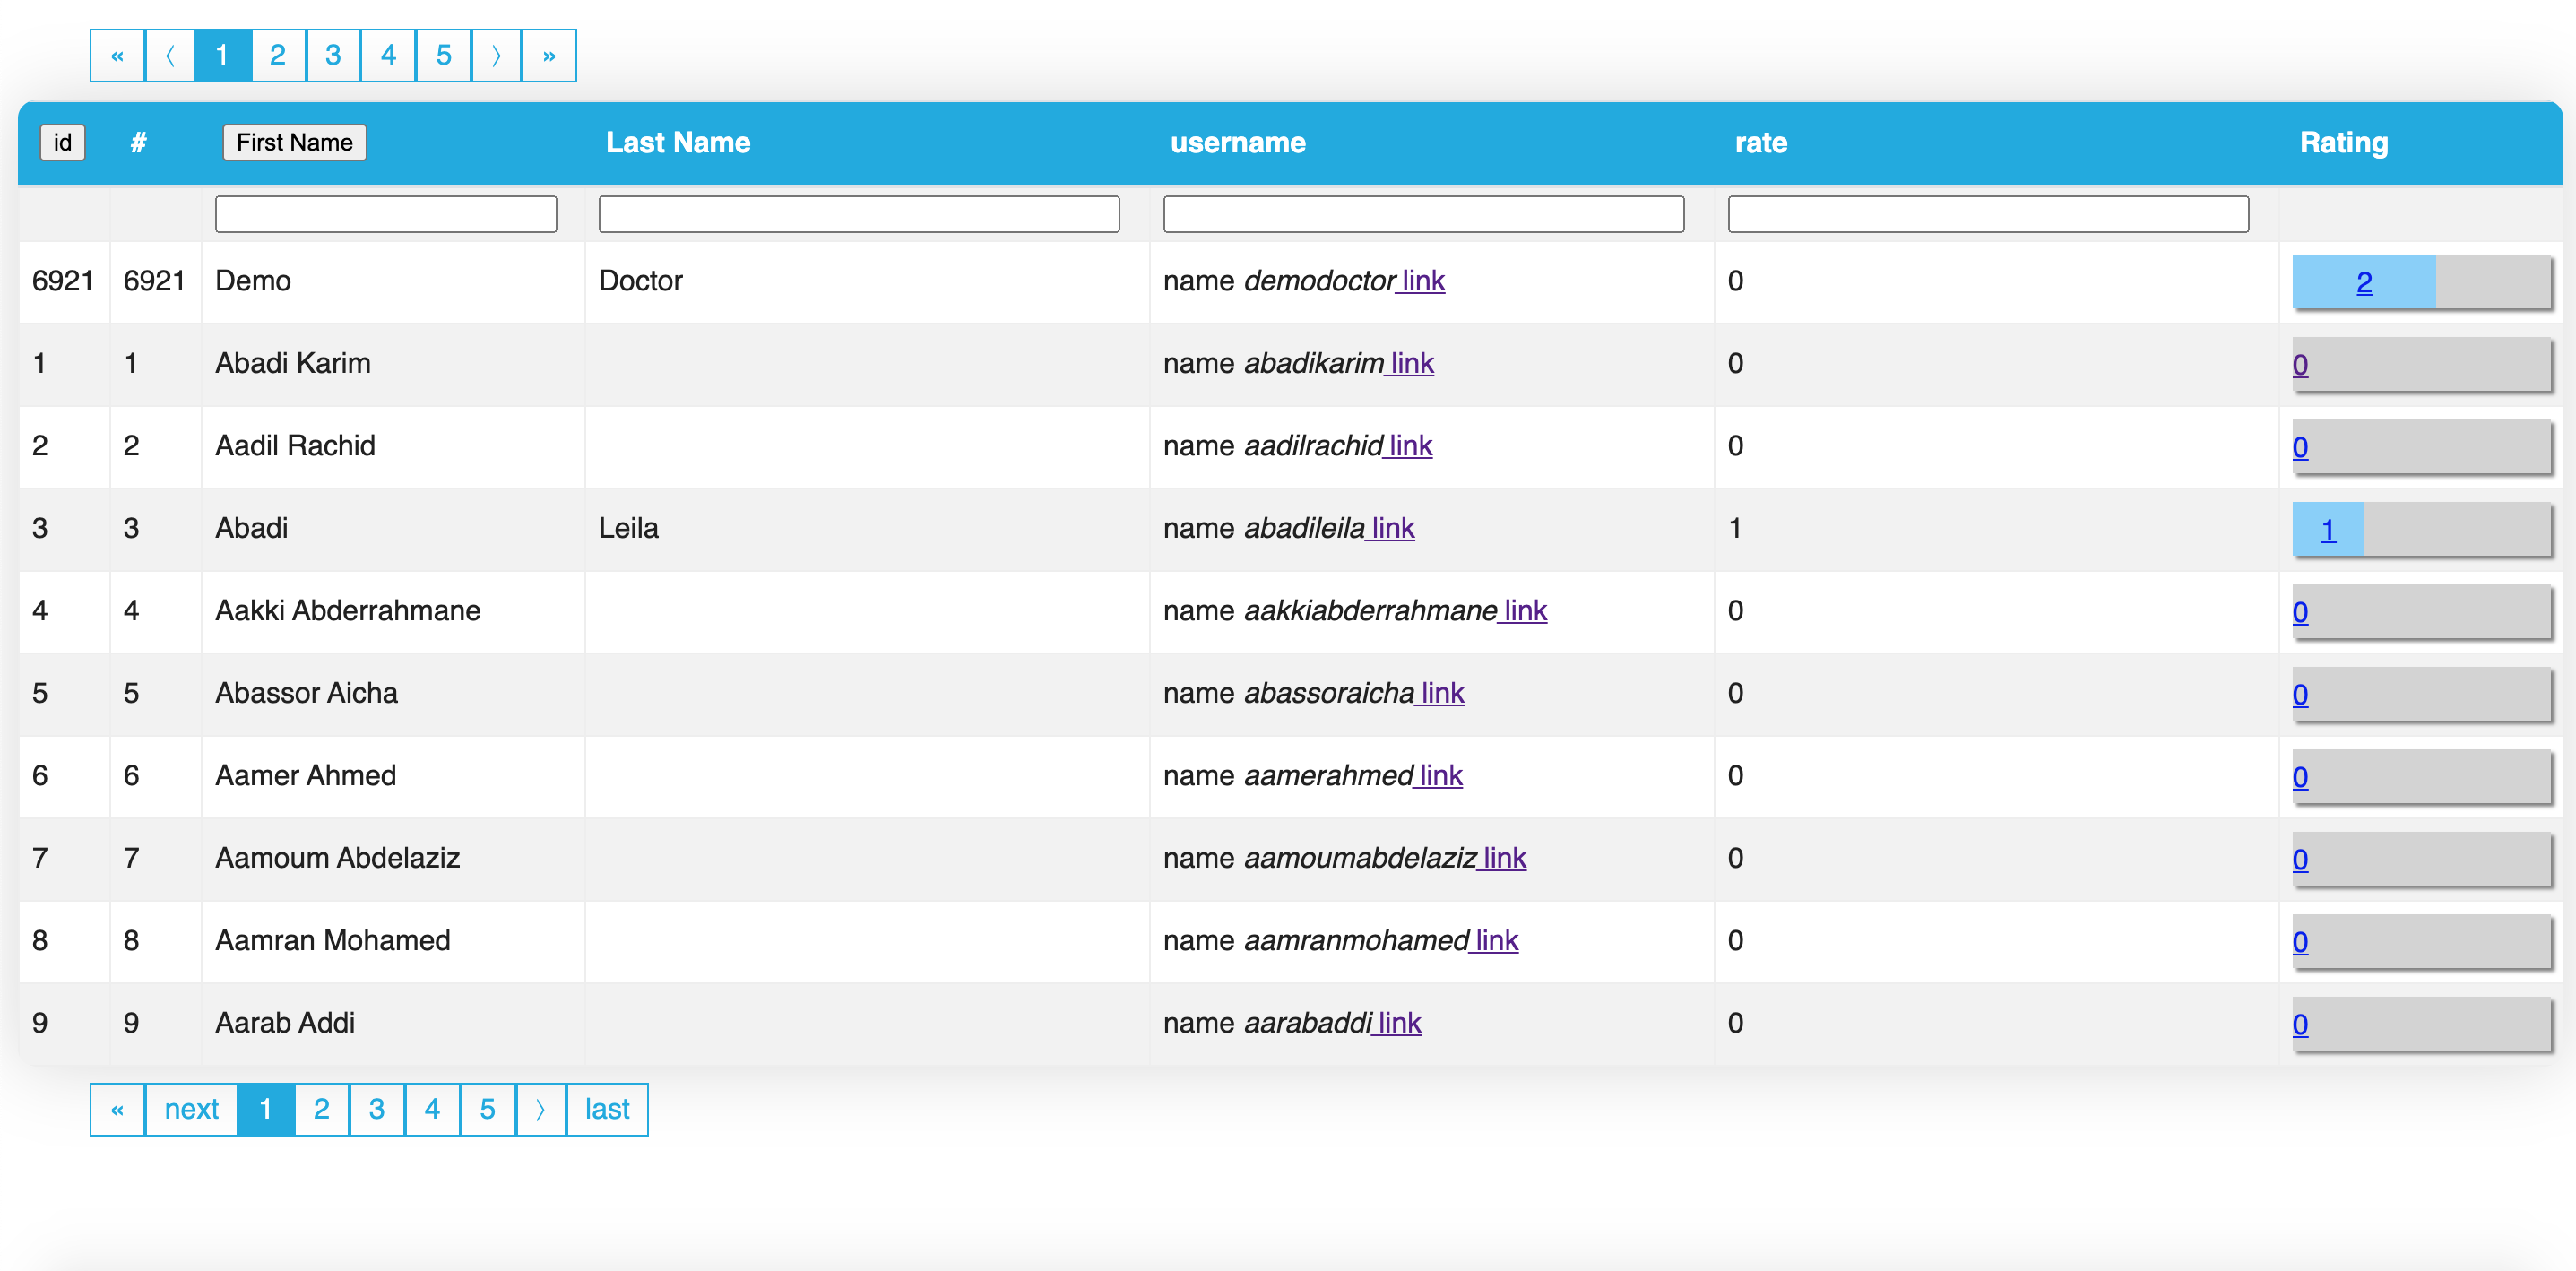The width and height of the screenshot is (2576, 1271).
Task: Go to page 5 in bottom pagination
Action: [x=487, y=1109]
